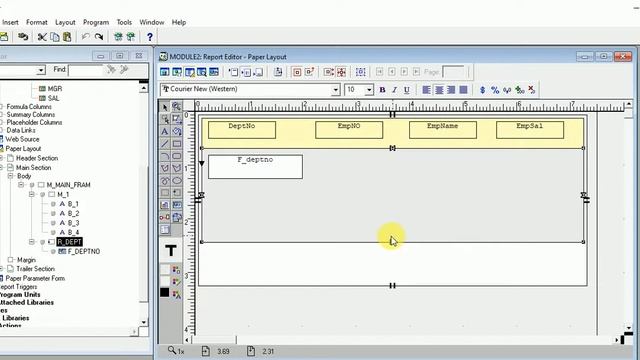This screenshot has height=360, width=640.
Task: Select the EmpName label box in layout
Action: point(443,130)
